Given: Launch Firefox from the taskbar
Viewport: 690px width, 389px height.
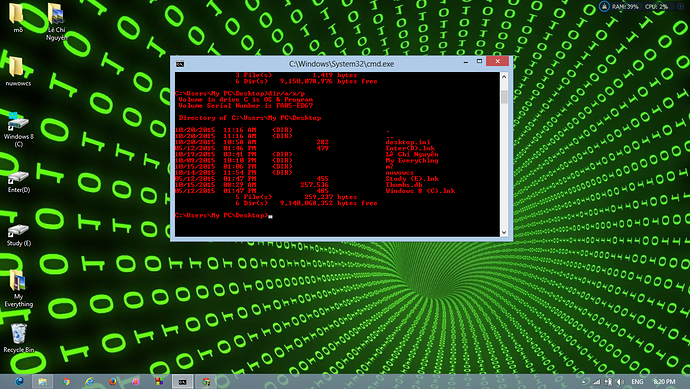Looking at the screenshot, I should (x=113, y=382).
